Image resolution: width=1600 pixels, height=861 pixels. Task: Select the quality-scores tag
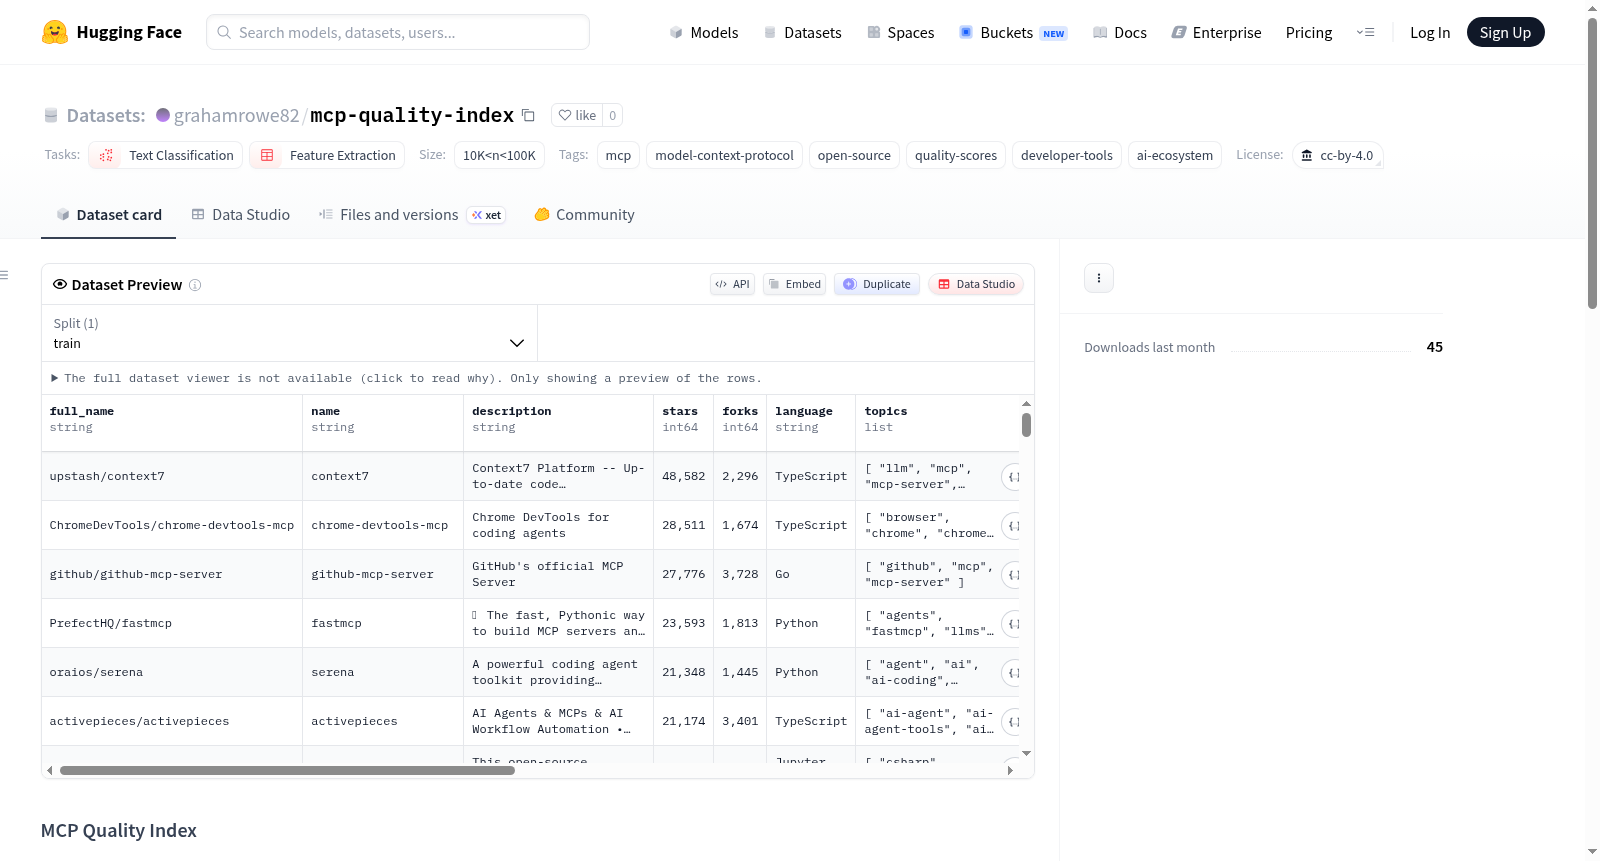point(956,155)
